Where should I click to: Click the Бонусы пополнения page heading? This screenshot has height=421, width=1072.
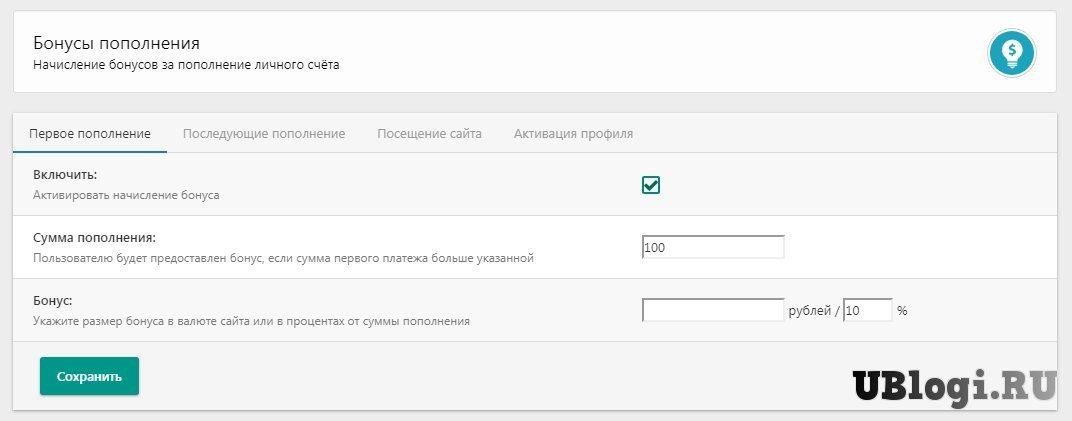pos(117,44)
